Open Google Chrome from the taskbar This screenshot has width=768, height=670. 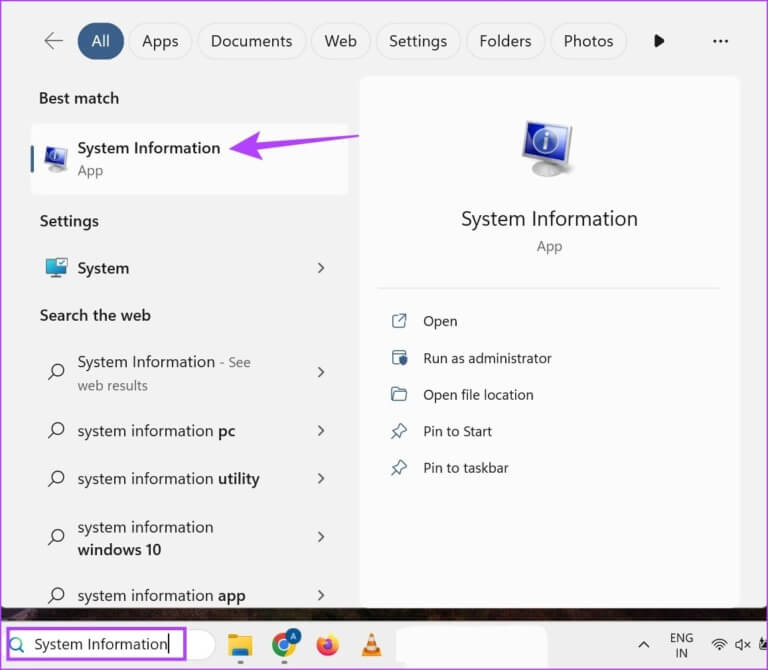pos(285,644)
